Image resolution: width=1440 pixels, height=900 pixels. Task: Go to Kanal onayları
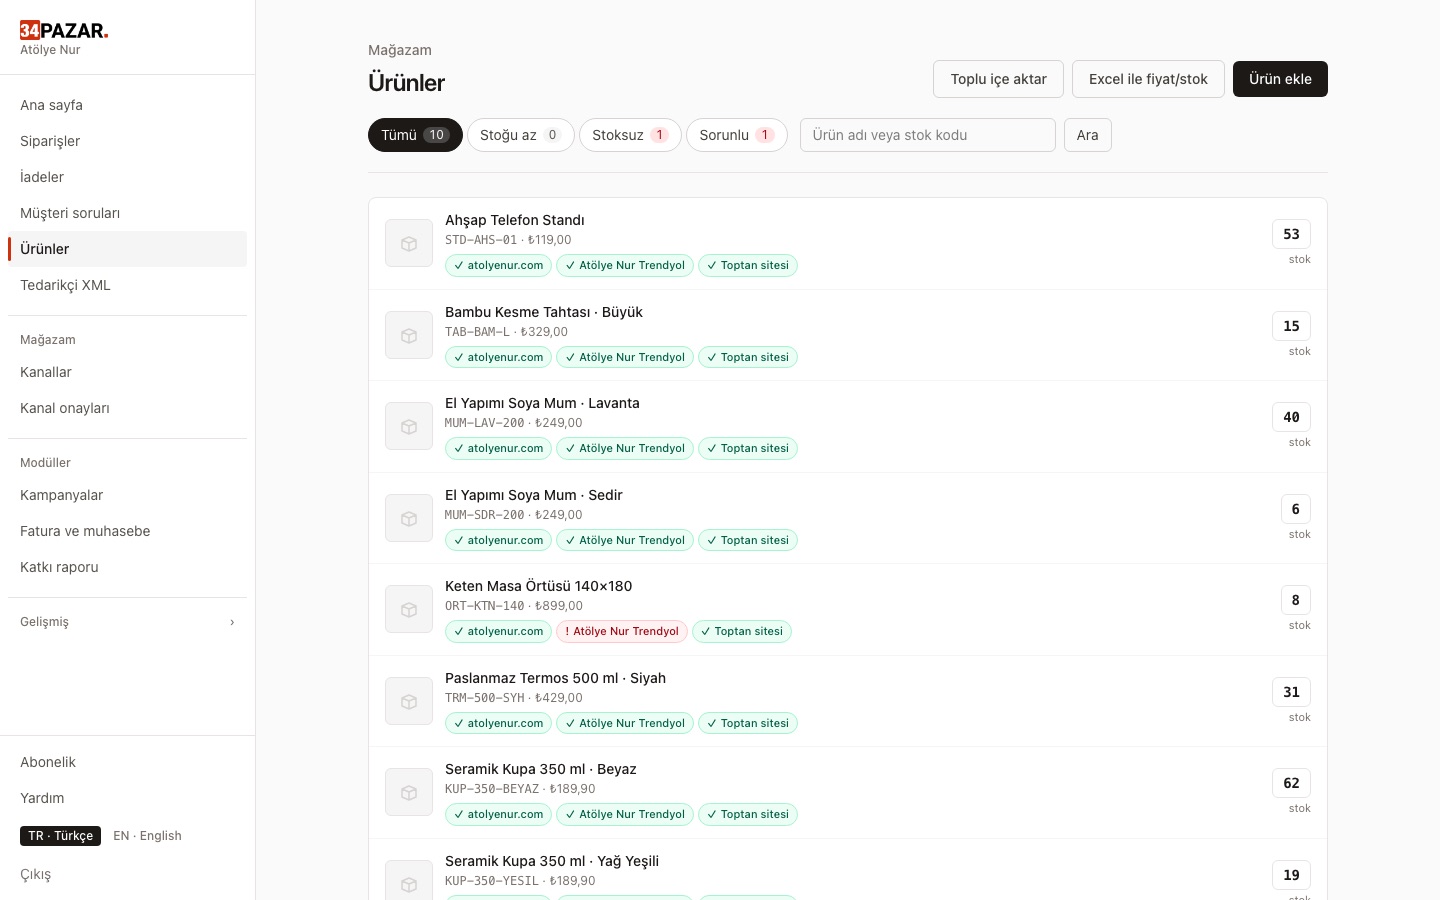click(x=127, y=408)
